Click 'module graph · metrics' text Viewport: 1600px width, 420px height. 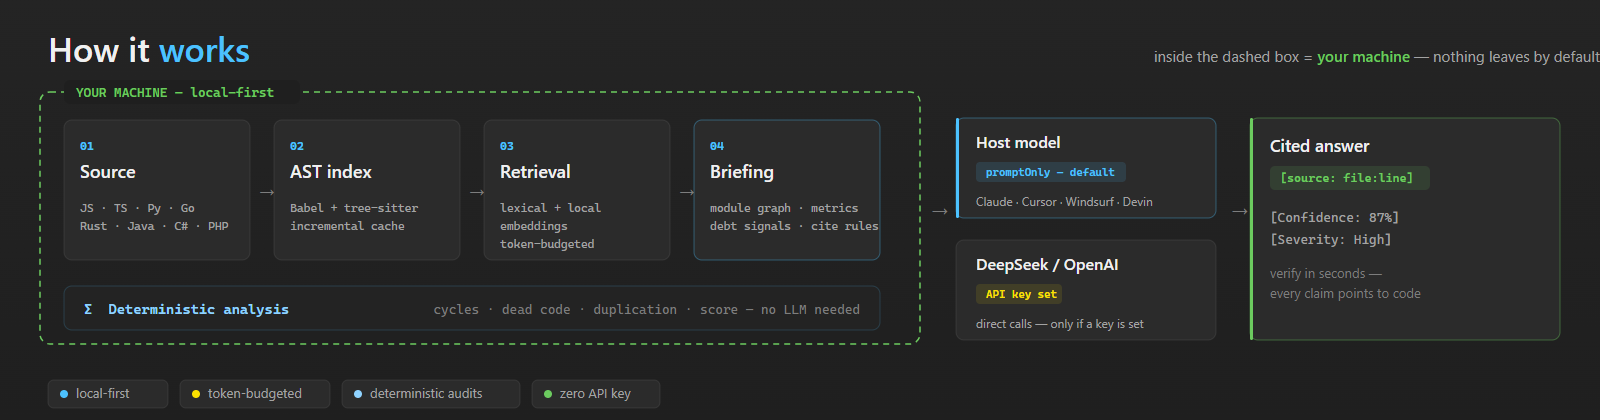point(784,208)
